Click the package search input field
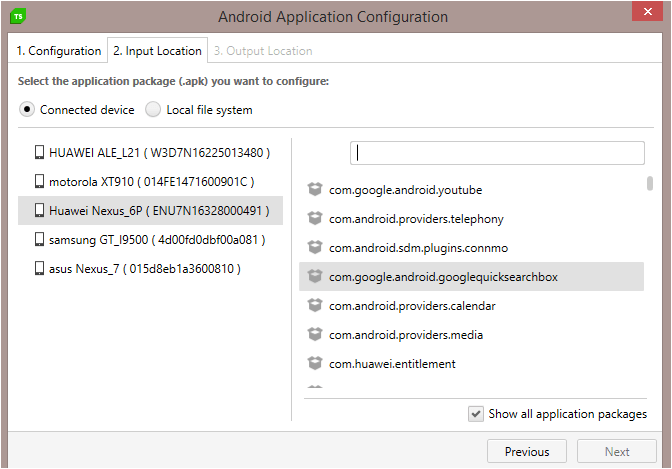This screenshot has width=672, height=469. tap(497, 153)
